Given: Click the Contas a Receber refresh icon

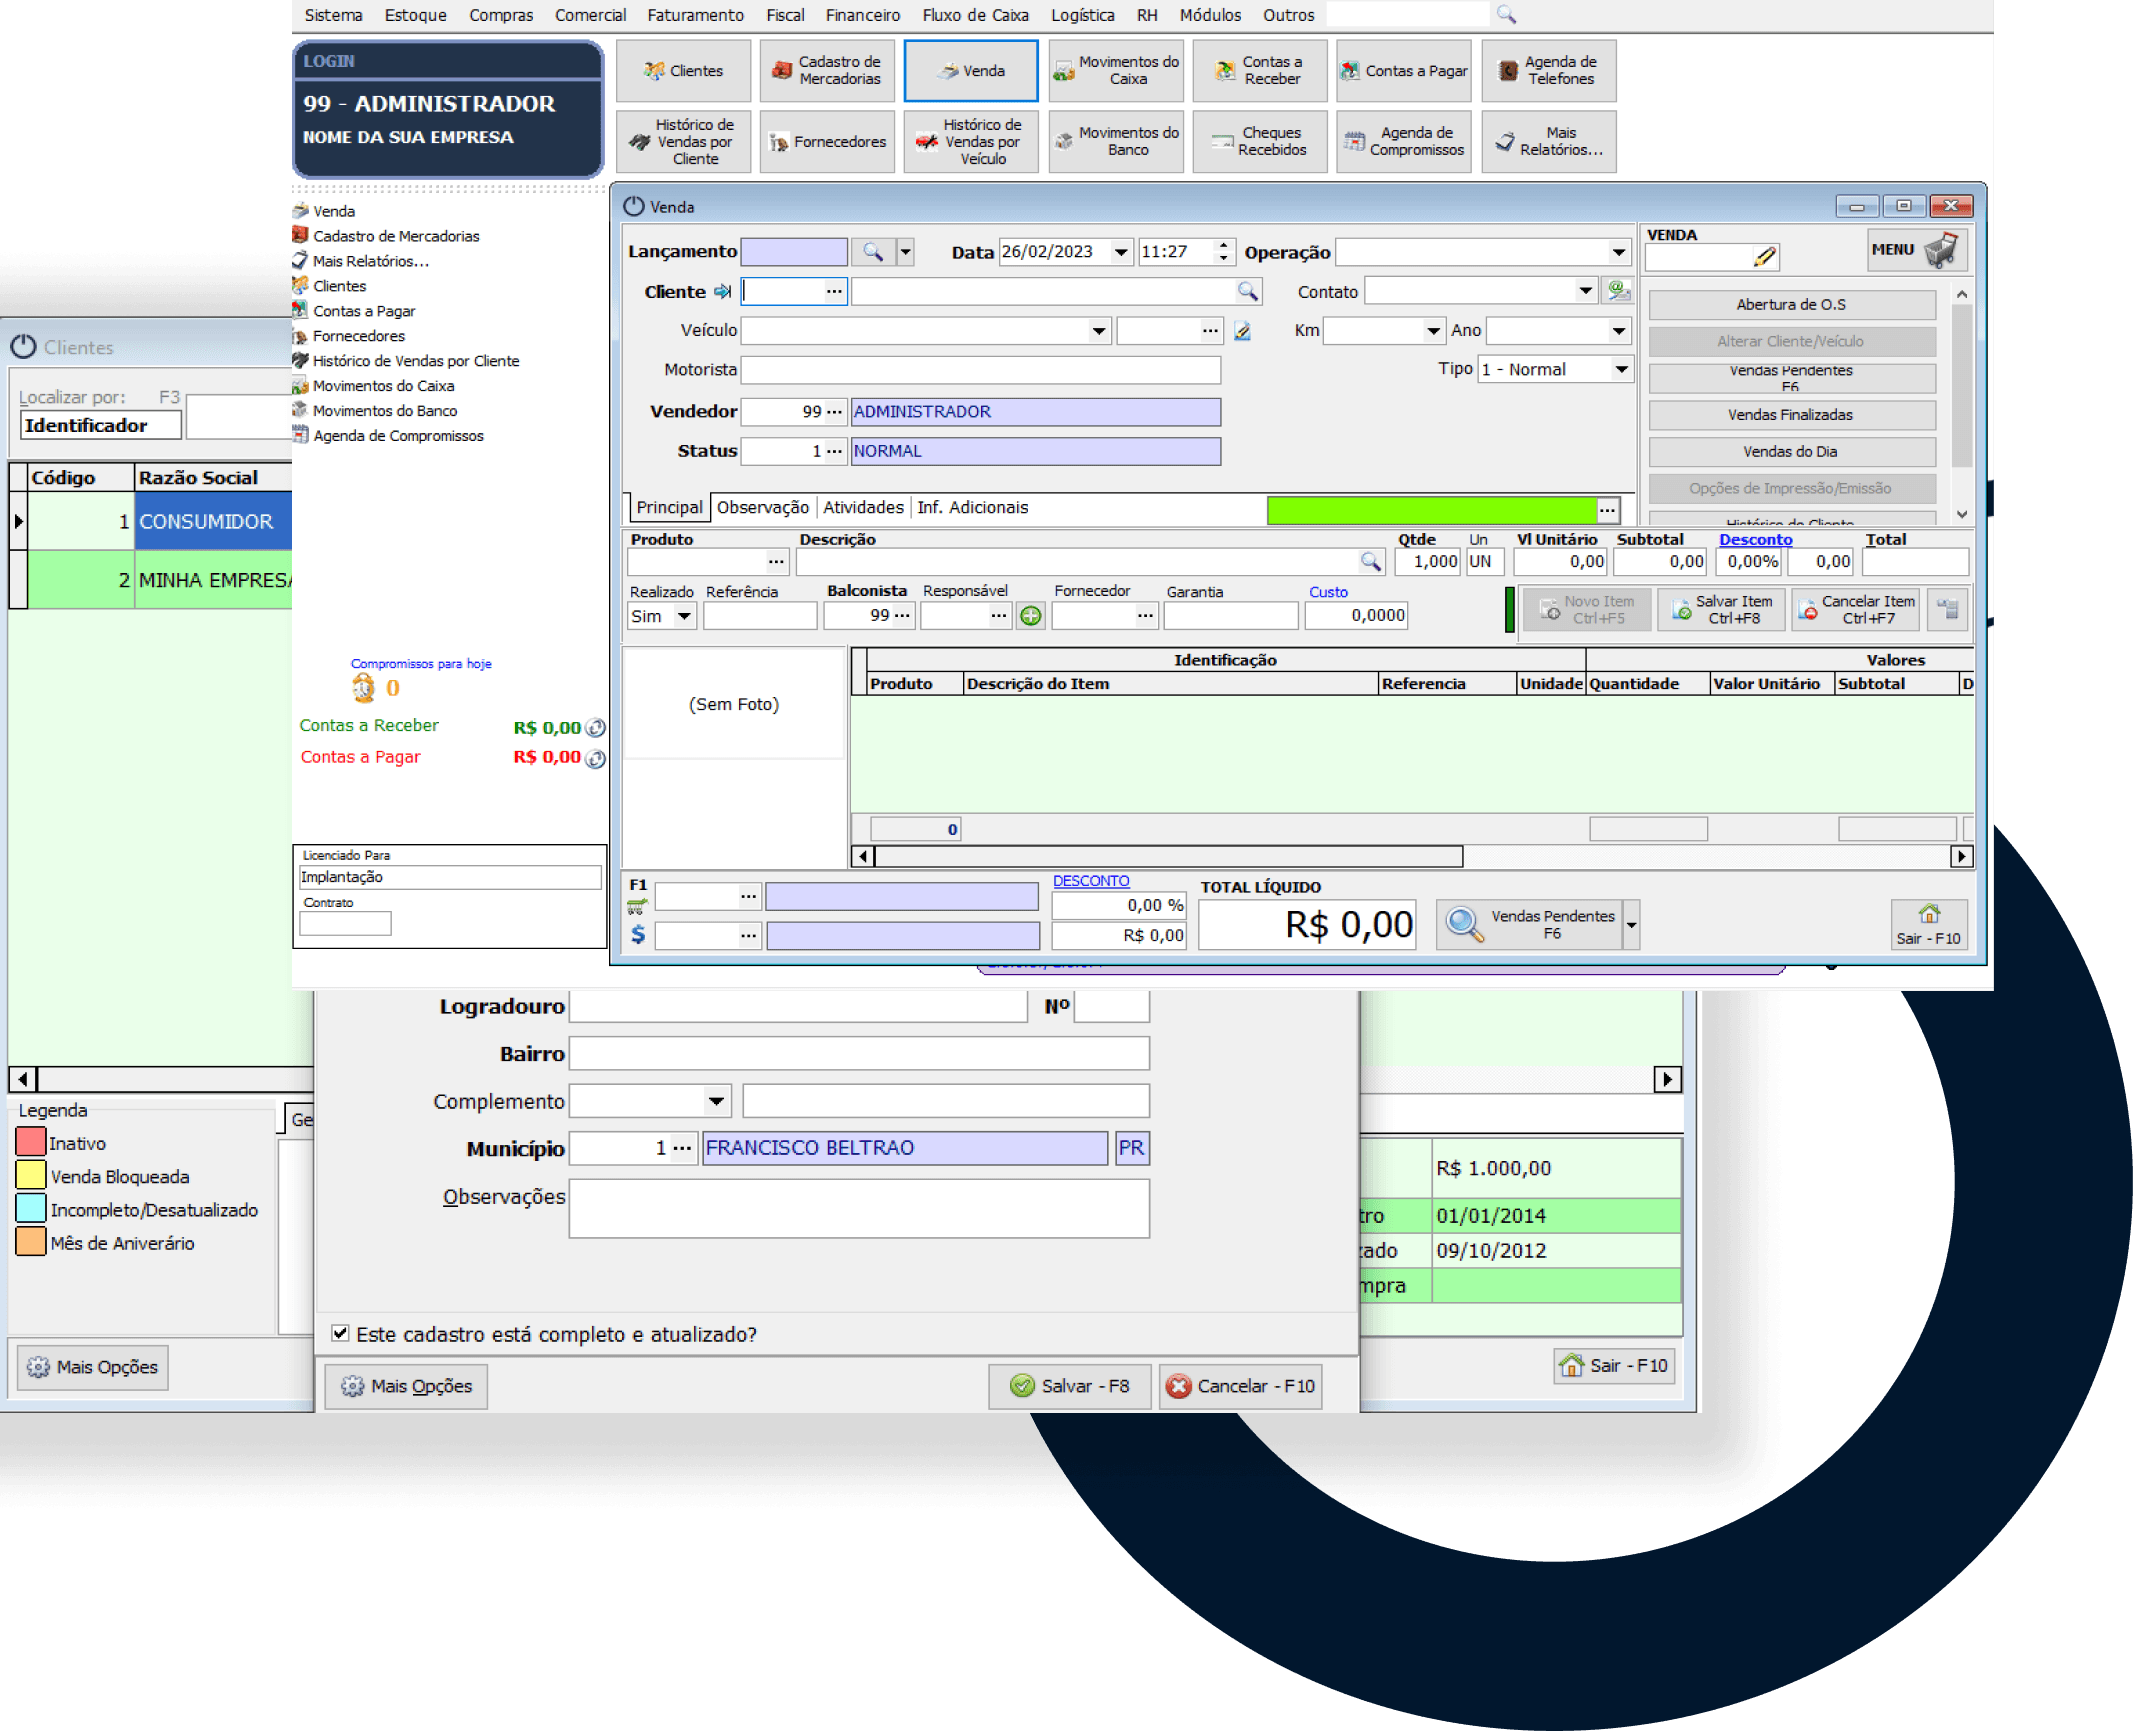Looking at the screenshot, I should click(x=595, y=728).
